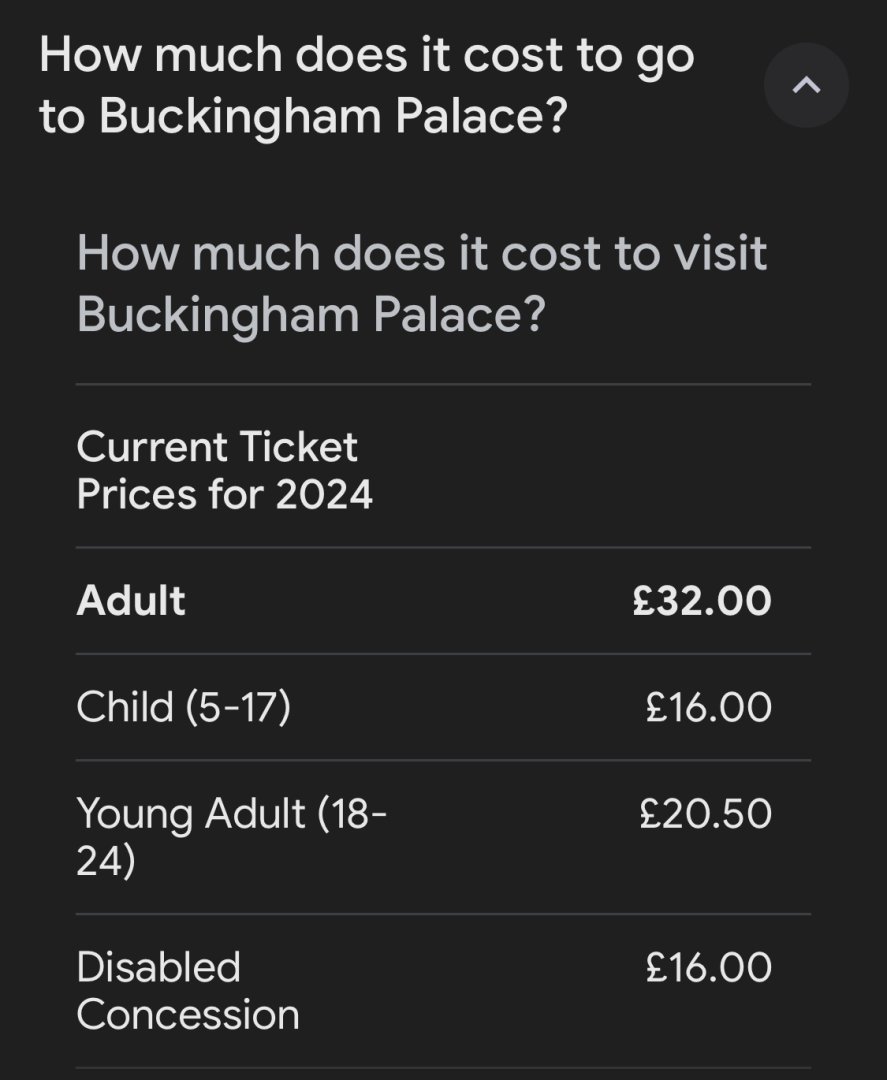Click the "Current Ticket Prices for 2024" header

pos(224,470)
